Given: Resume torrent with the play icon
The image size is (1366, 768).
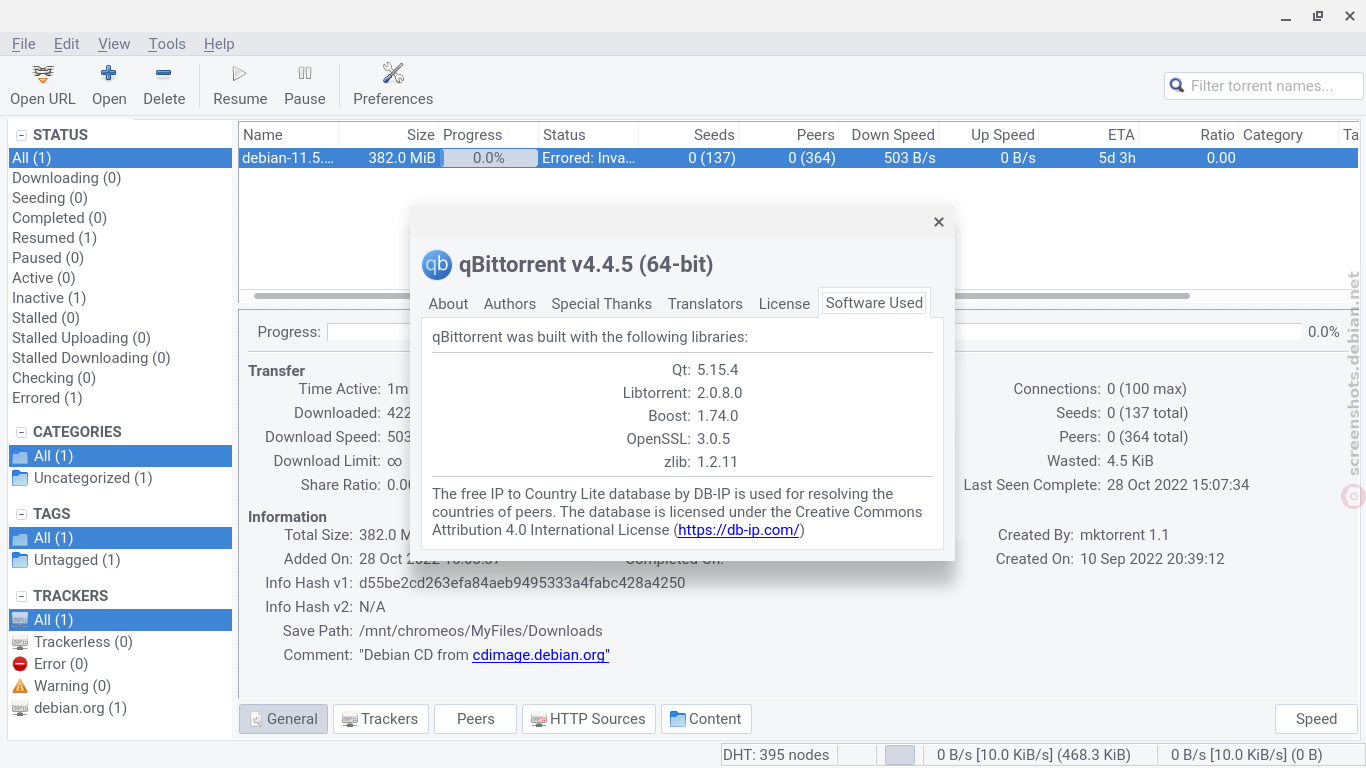Looking at the screenshot, I should tap(239, 73).
